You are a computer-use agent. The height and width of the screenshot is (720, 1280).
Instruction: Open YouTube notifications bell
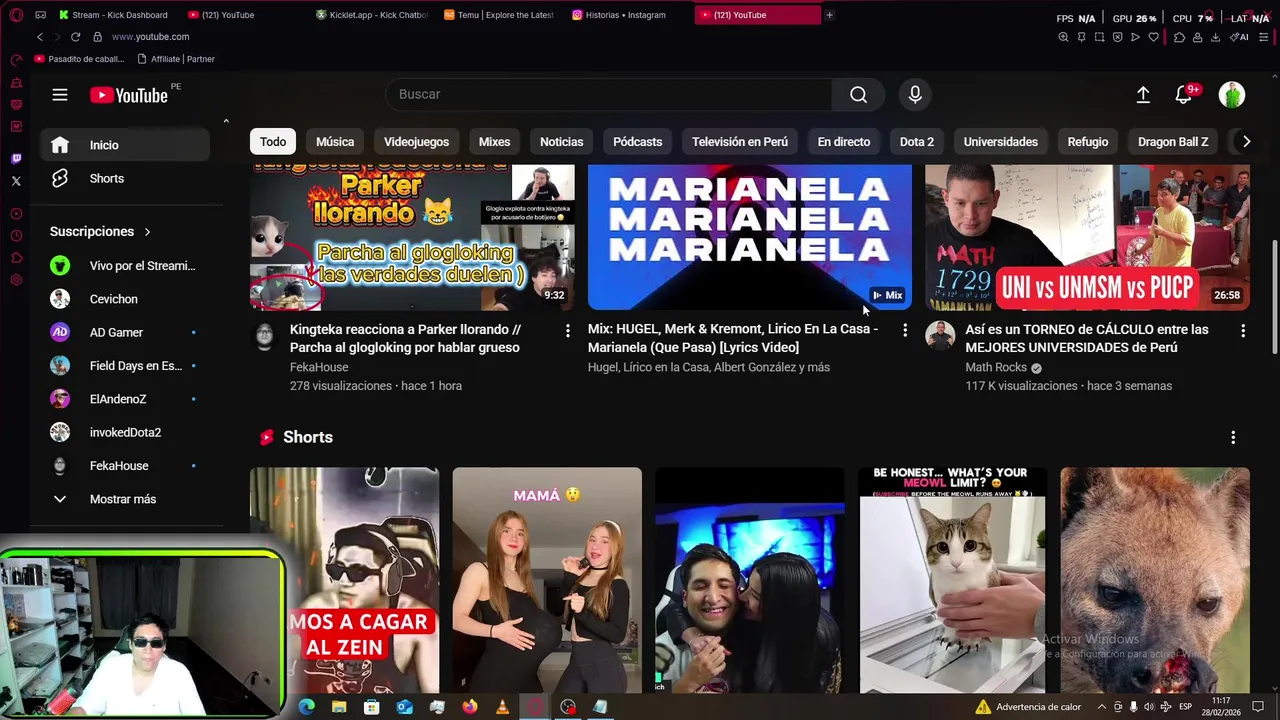click(x=1183, y=95)
